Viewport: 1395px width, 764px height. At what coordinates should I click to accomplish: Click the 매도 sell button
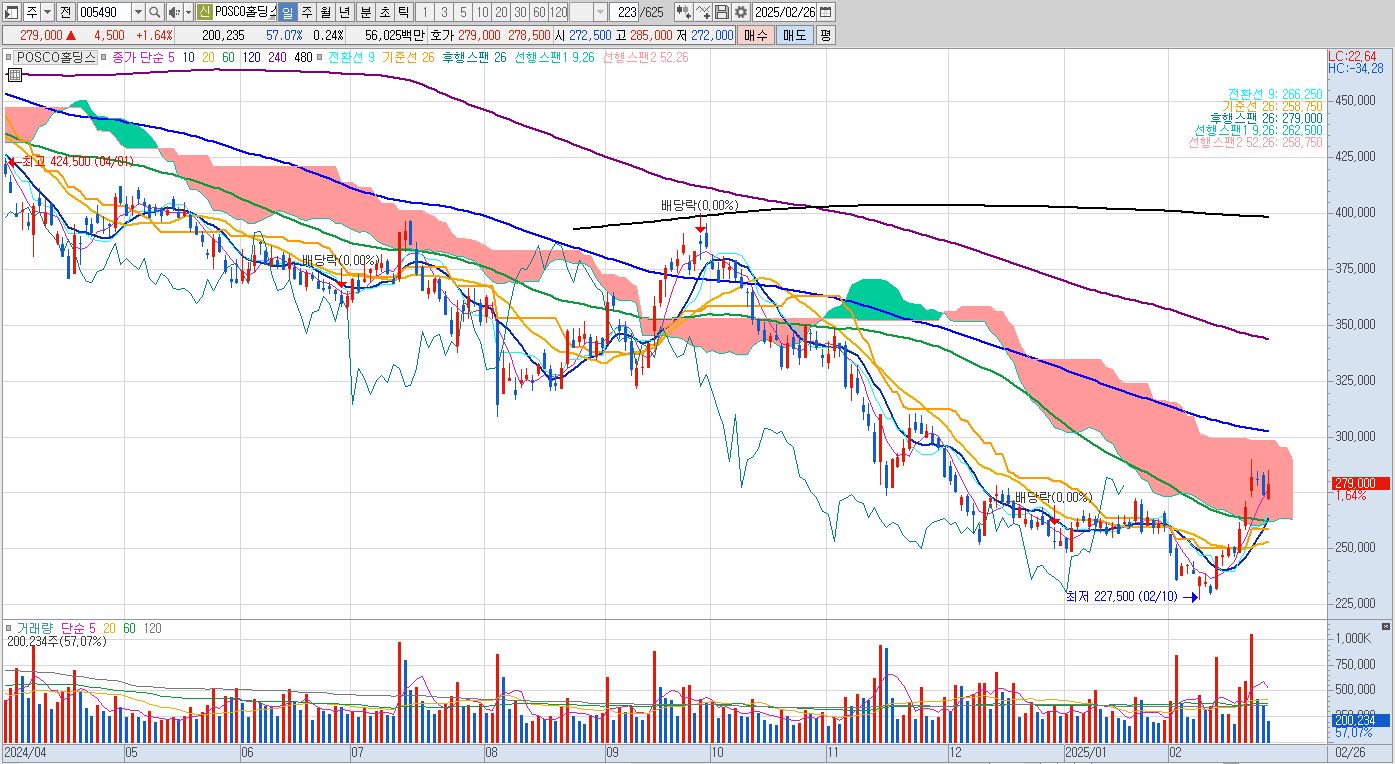coord(794,35)
